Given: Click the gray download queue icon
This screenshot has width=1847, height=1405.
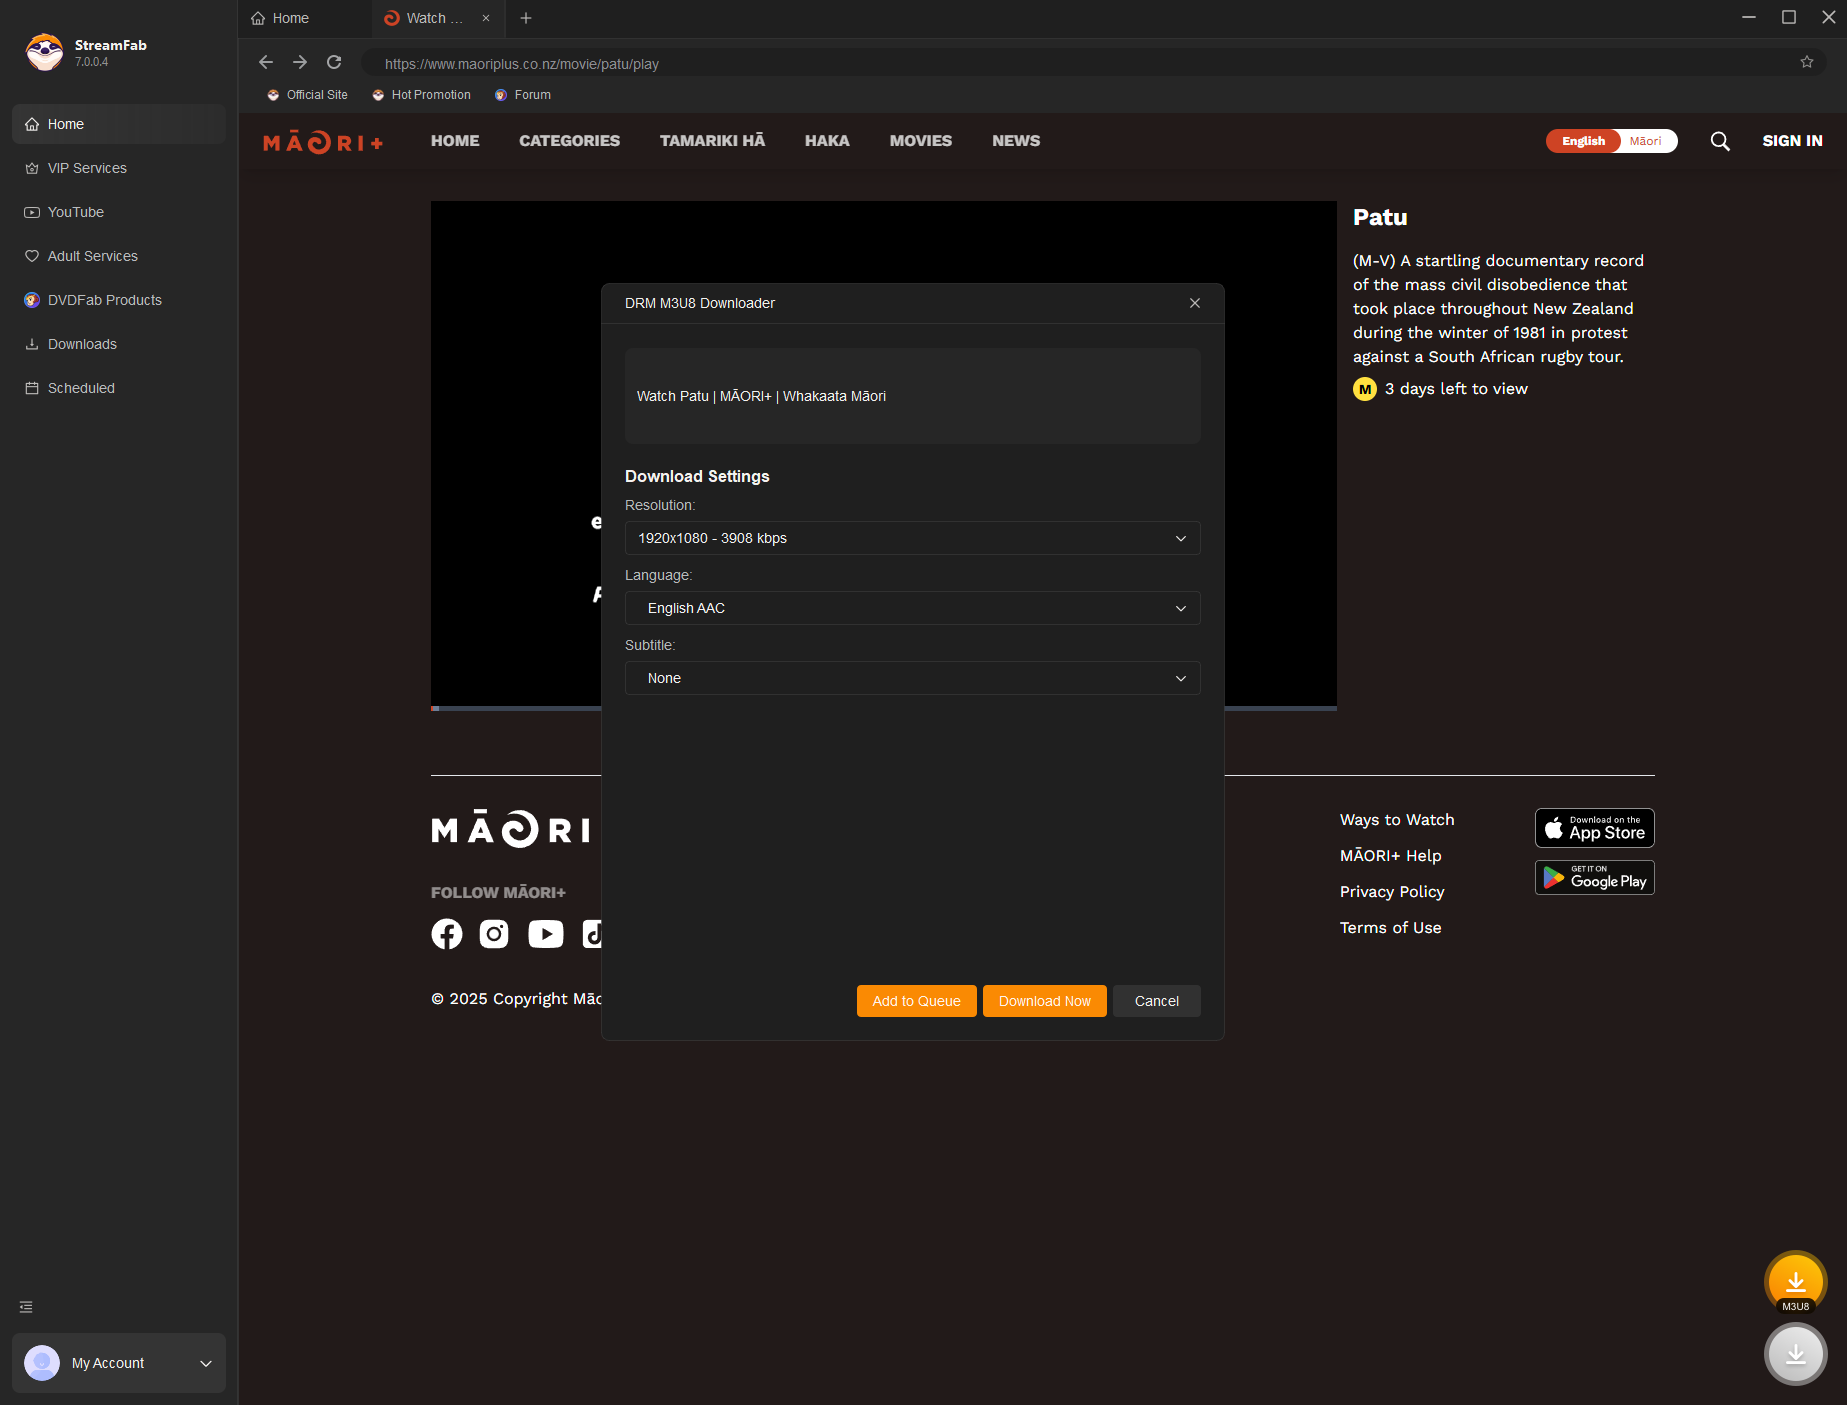Looking at the screenshot, I should coord(1795,1353).
